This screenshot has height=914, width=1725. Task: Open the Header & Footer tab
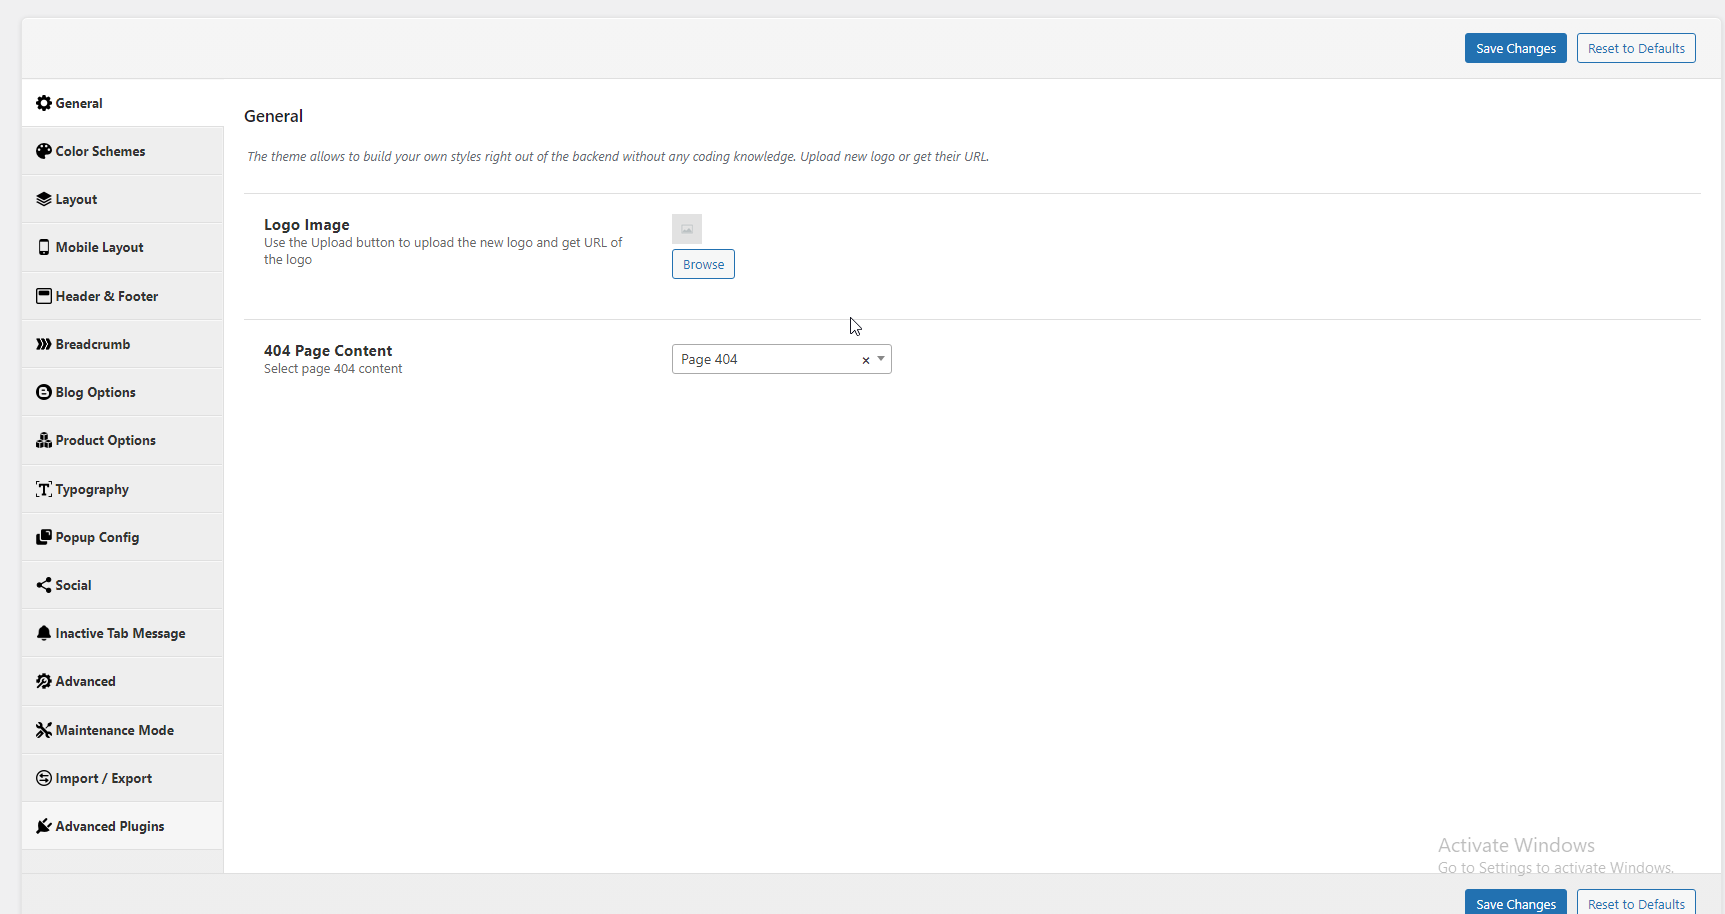click(x=106, y=296)
